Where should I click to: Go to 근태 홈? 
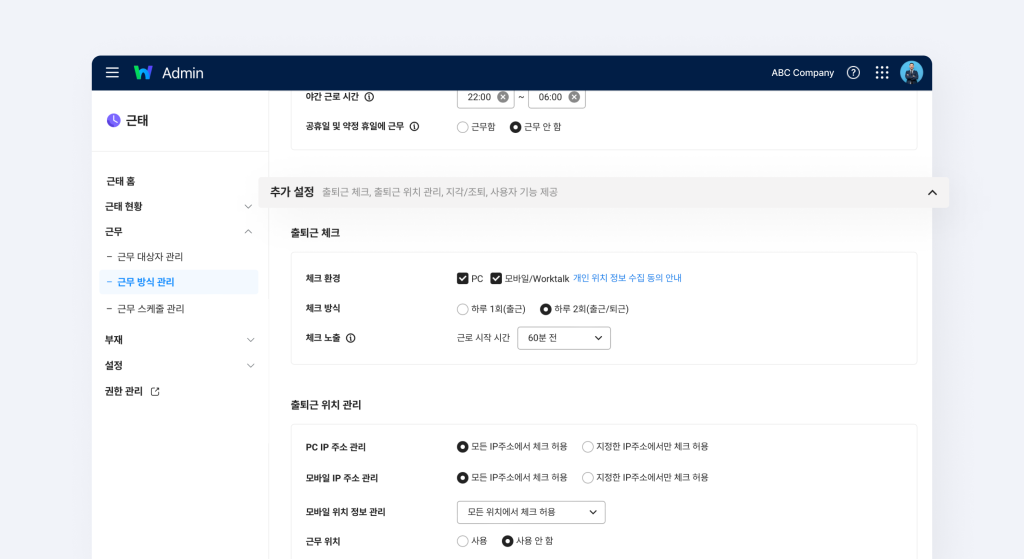[121, 181]
